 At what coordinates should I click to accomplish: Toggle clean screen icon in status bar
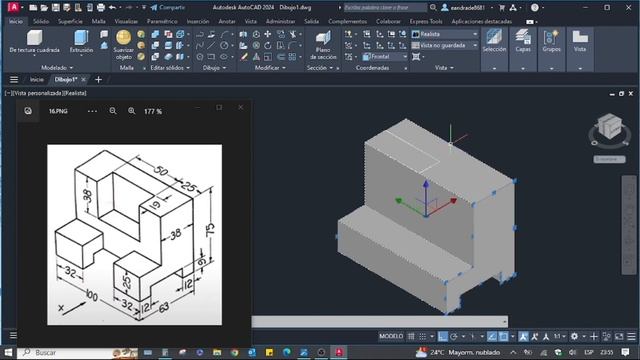point(619,336)
